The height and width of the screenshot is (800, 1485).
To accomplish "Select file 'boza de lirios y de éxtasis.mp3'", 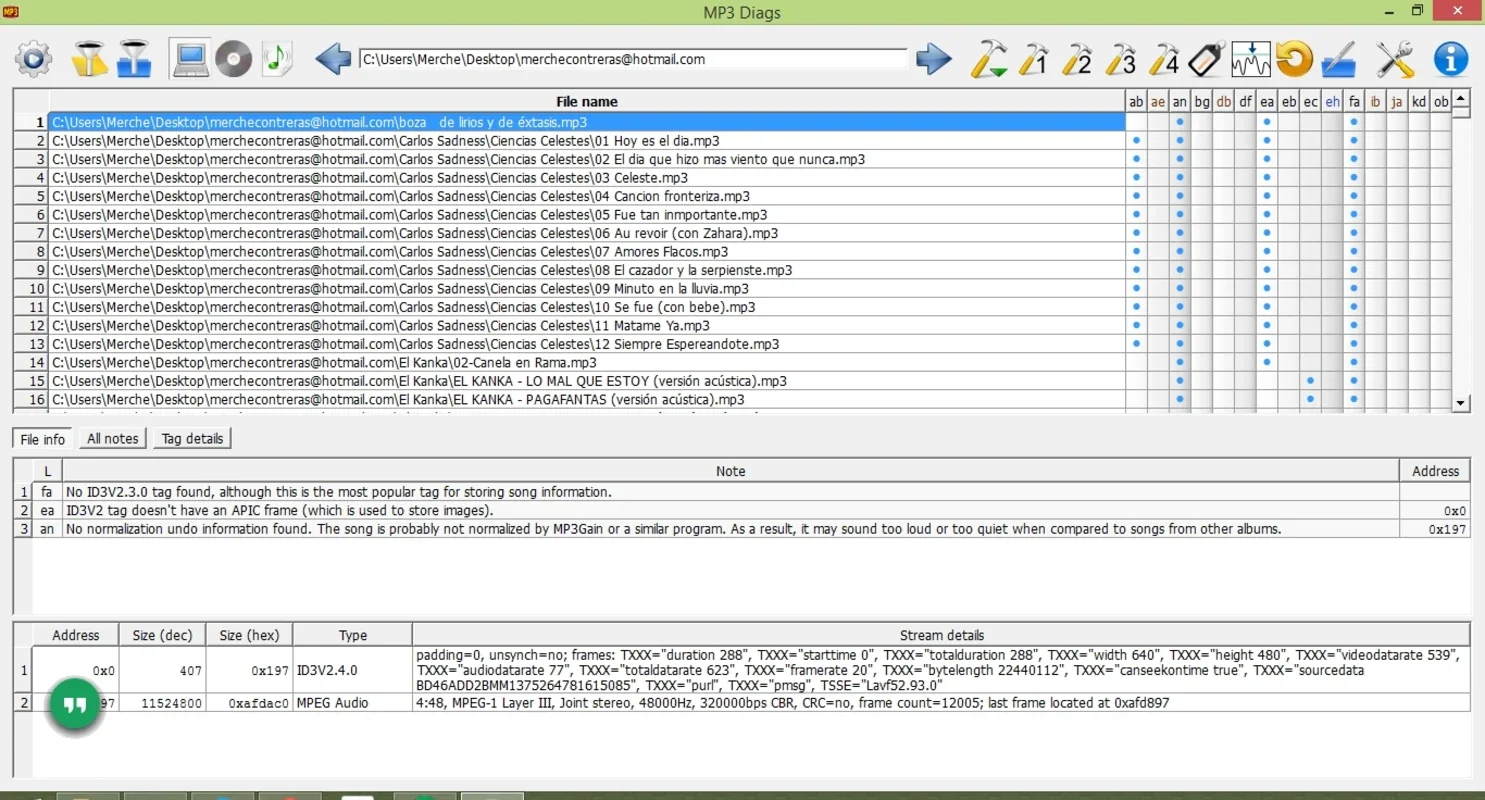I will point(587,122).
